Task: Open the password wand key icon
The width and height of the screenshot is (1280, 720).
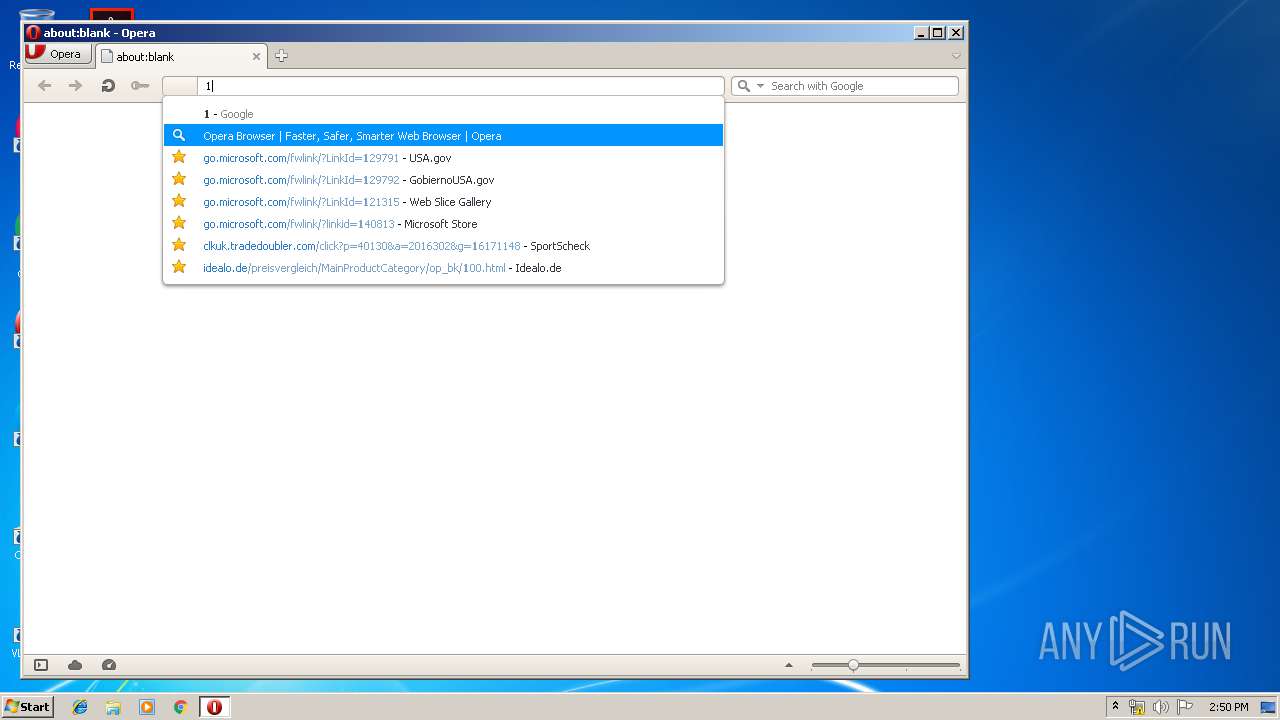Action: click(140, 86)
